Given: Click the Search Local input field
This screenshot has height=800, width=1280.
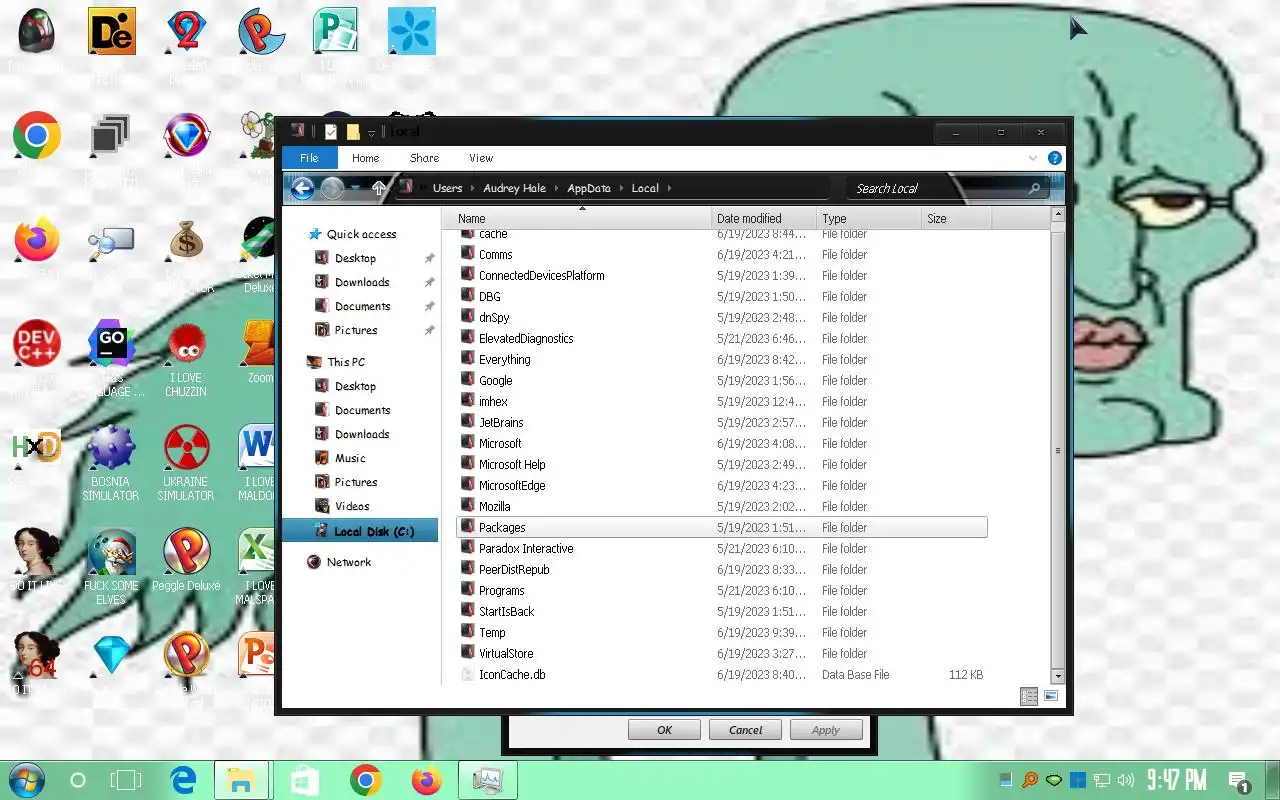Looking at the screenshot, I should (x=935, y=188).
